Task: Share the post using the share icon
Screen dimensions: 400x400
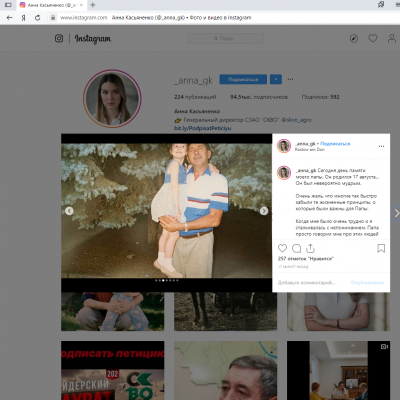Action: [310, 248]
